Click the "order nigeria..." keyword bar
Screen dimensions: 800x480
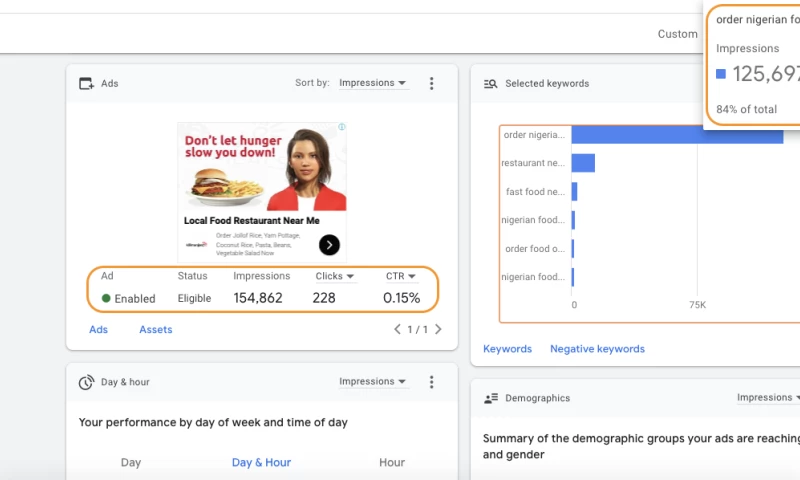677,135
